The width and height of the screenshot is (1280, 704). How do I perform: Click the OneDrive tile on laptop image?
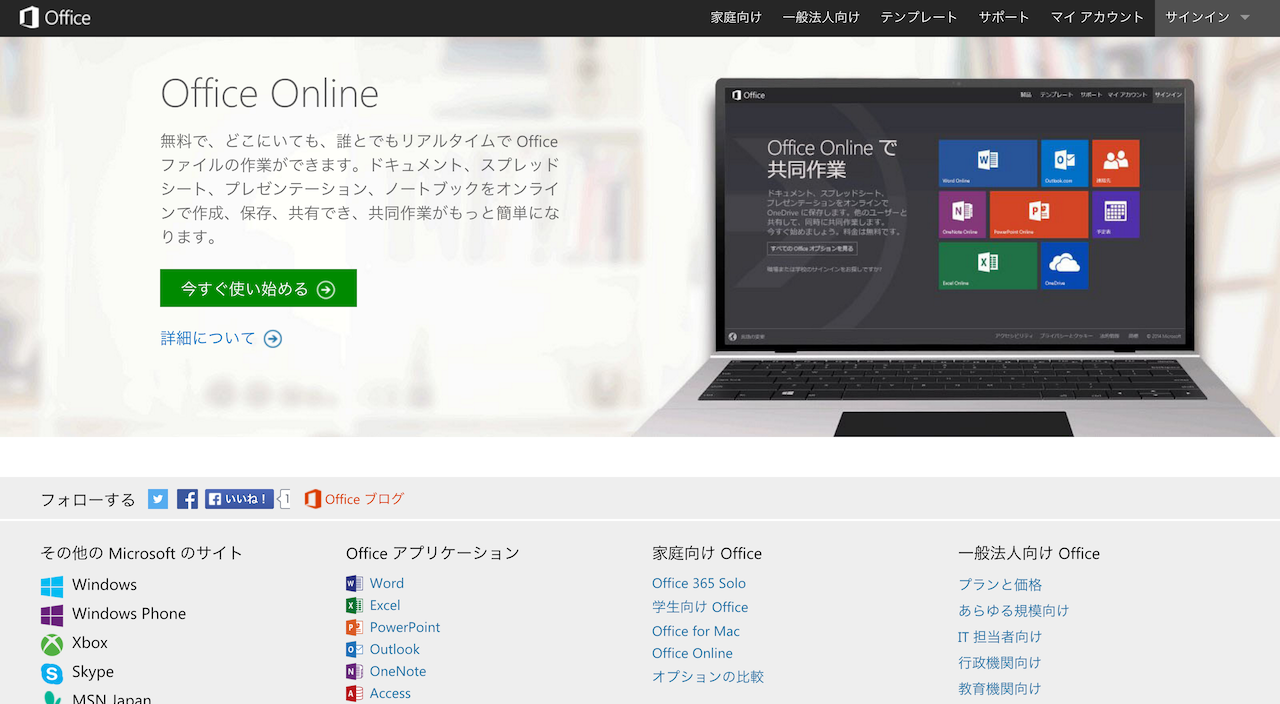coord(1064,265)
